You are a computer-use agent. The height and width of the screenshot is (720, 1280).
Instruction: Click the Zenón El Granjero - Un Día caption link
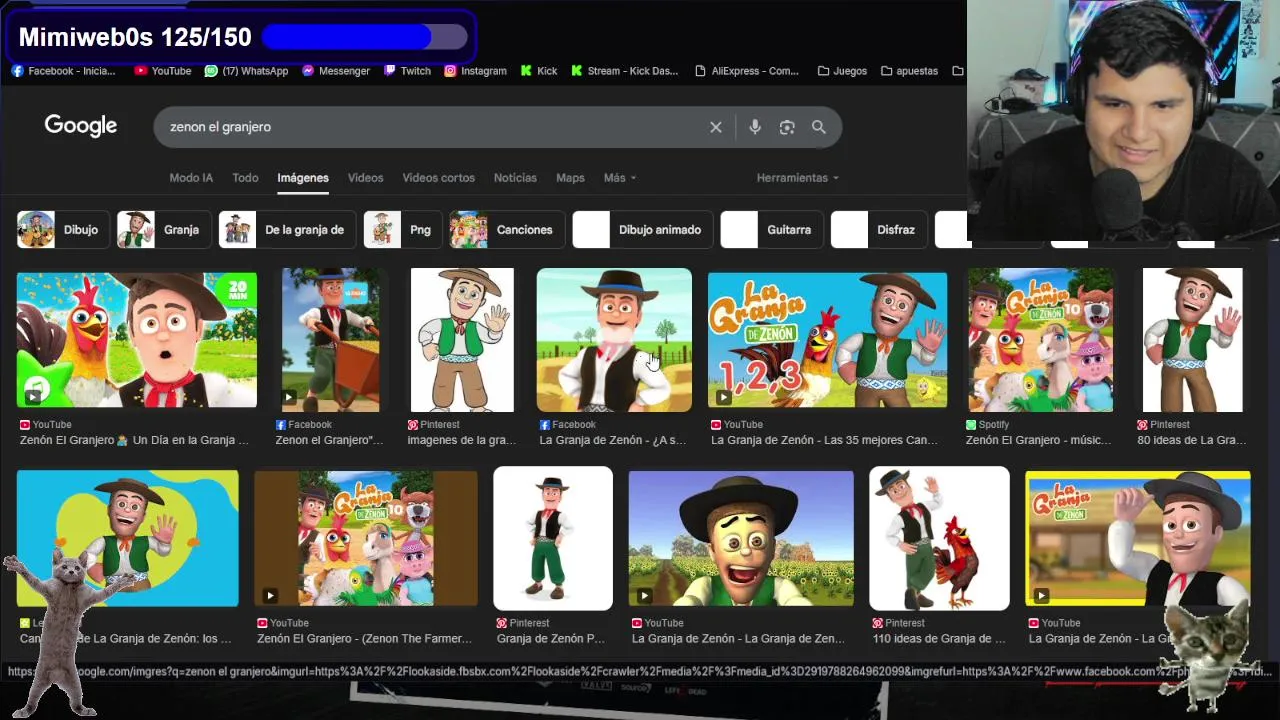point(134,440)
